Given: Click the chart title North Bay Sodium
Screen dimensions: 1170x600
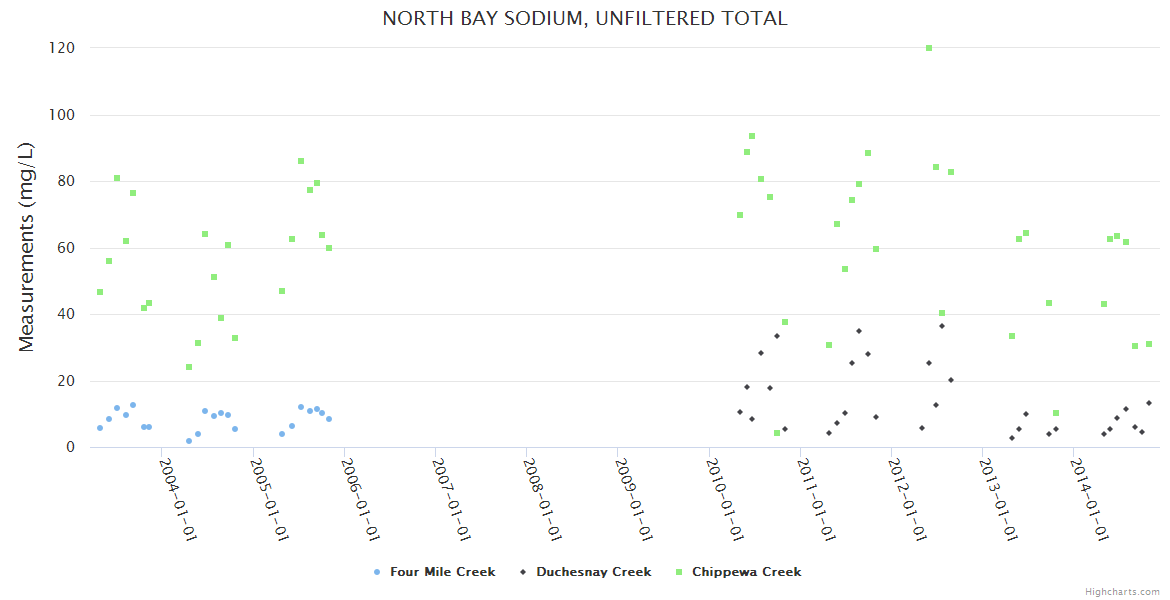Looking at the screenshot, I should pyautogui.click(x=585, y=18).
